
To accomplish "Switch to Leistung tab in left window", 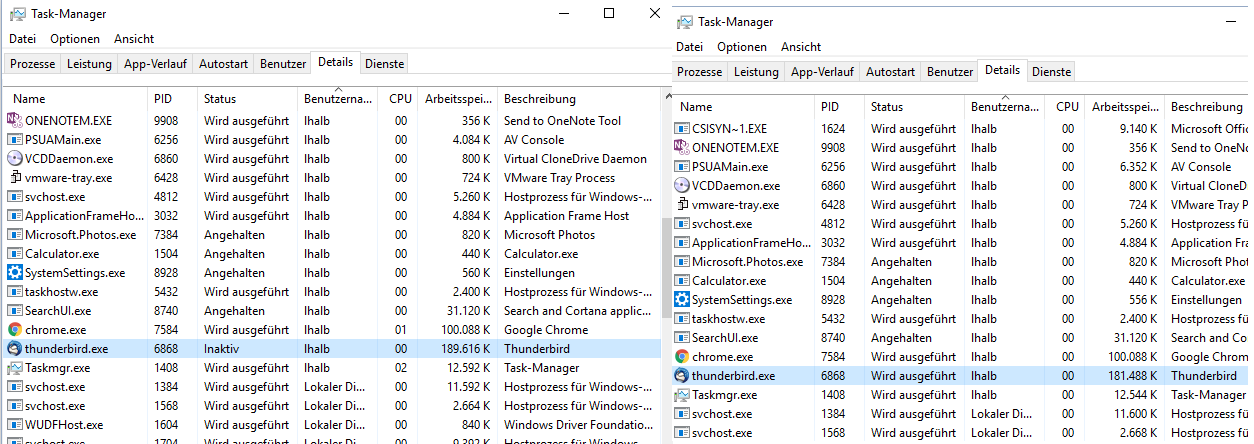I will tap(89, 63).
